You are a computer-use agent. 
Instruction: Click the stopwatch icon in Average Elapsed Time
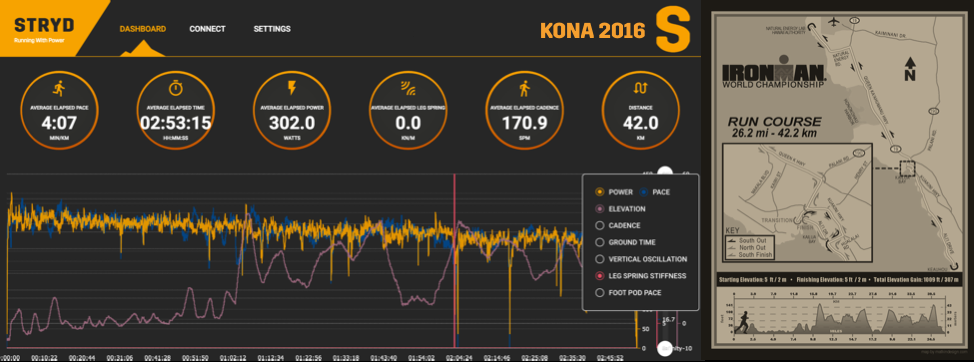coord(175,88)
